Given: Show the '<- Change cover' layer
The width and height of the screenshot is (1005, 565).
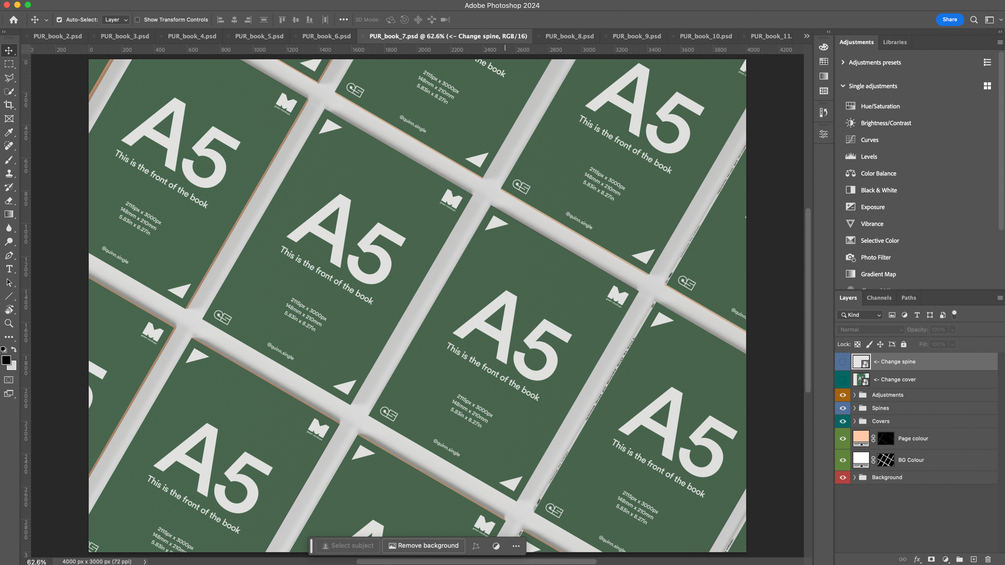Looking at the screenshot, I should [x=842, y=379].
